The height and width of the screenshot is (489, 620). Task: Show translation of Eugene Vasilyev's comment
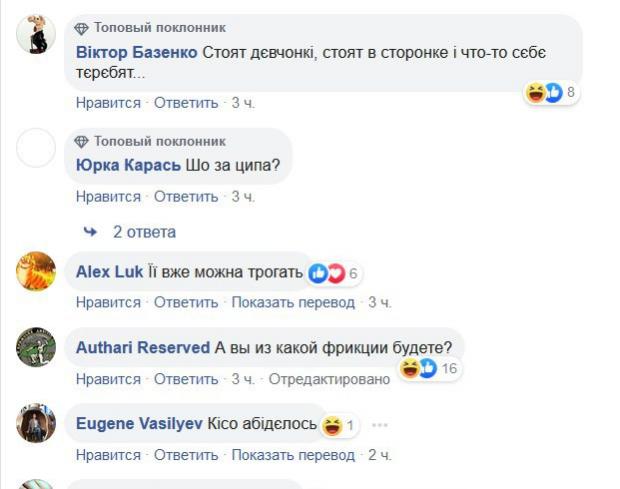(x=293, y=455)
